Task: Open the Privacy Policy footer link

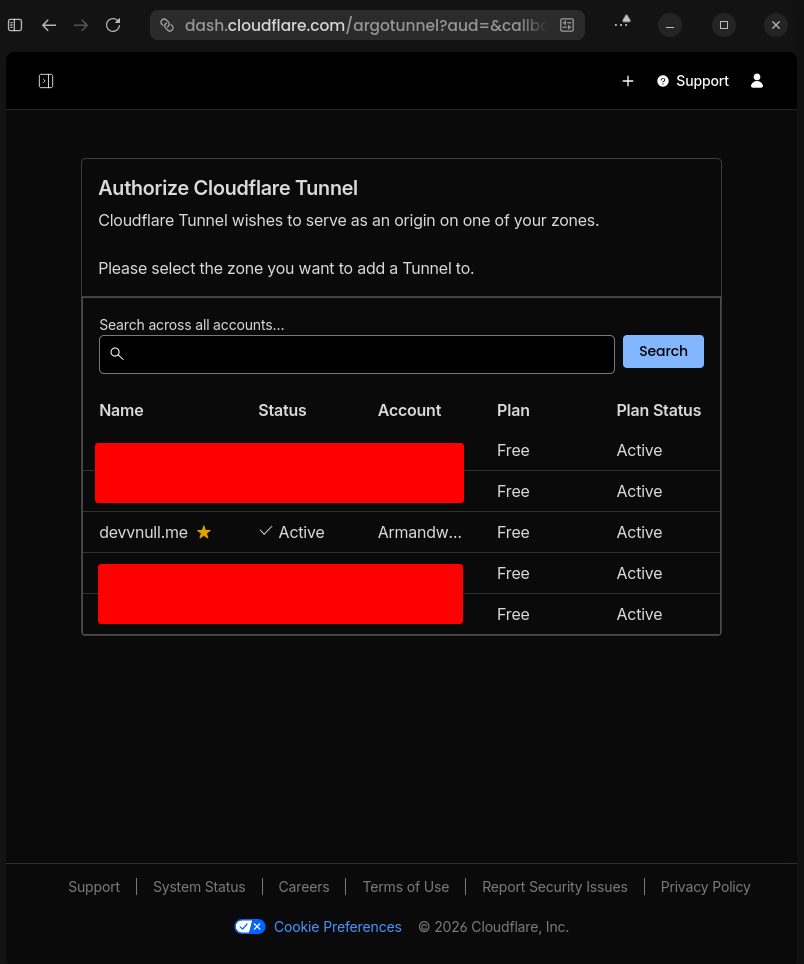Action: [x=705, y=887]
